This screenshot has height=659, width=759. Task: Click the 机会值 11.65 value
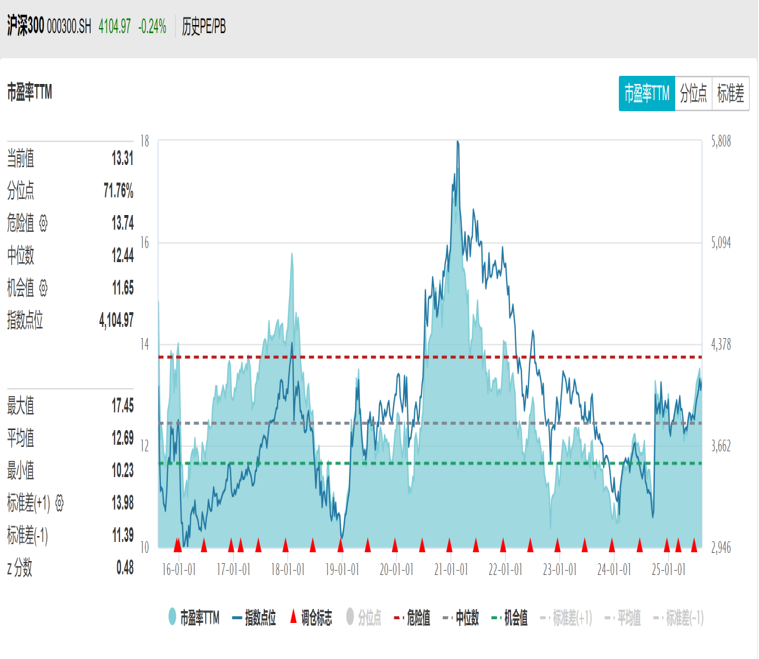tap(122, 288)
